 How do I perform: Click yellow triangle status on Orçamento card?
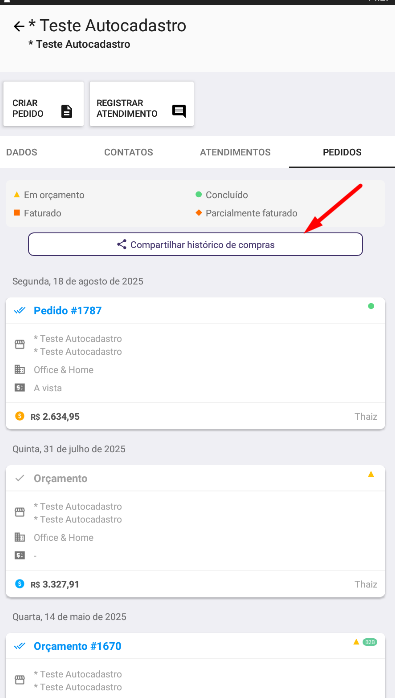point(371,475)
